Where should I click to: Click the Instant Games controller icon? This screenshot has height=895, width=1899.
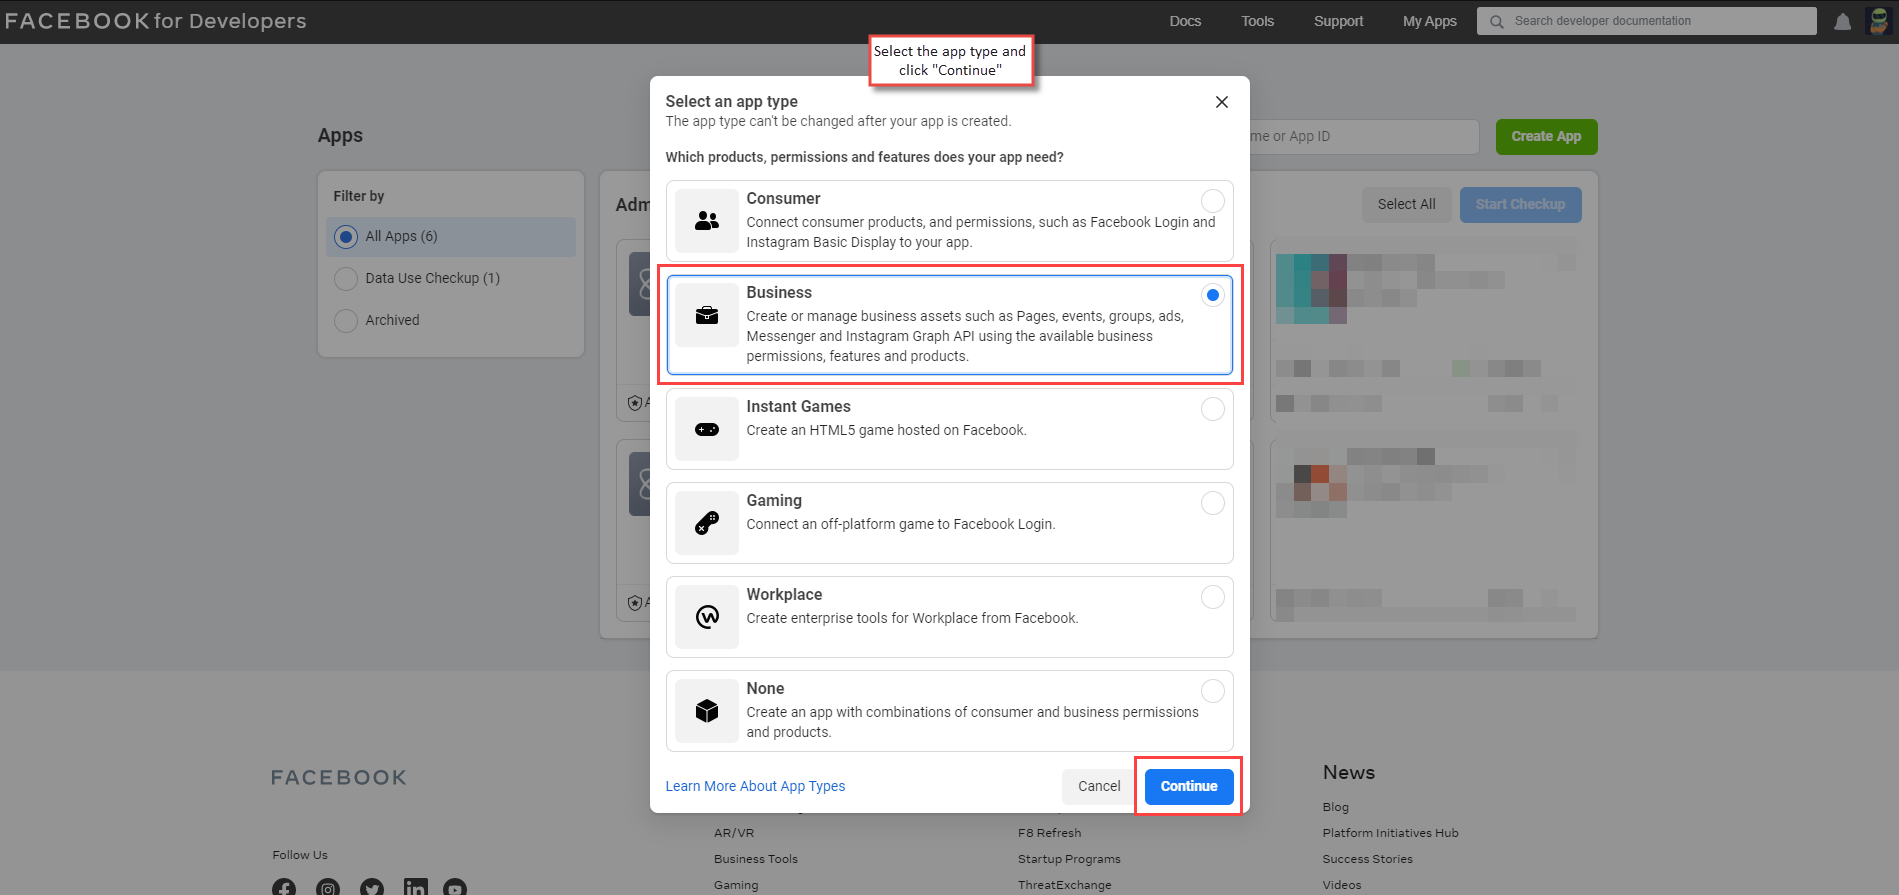point(707,429)
